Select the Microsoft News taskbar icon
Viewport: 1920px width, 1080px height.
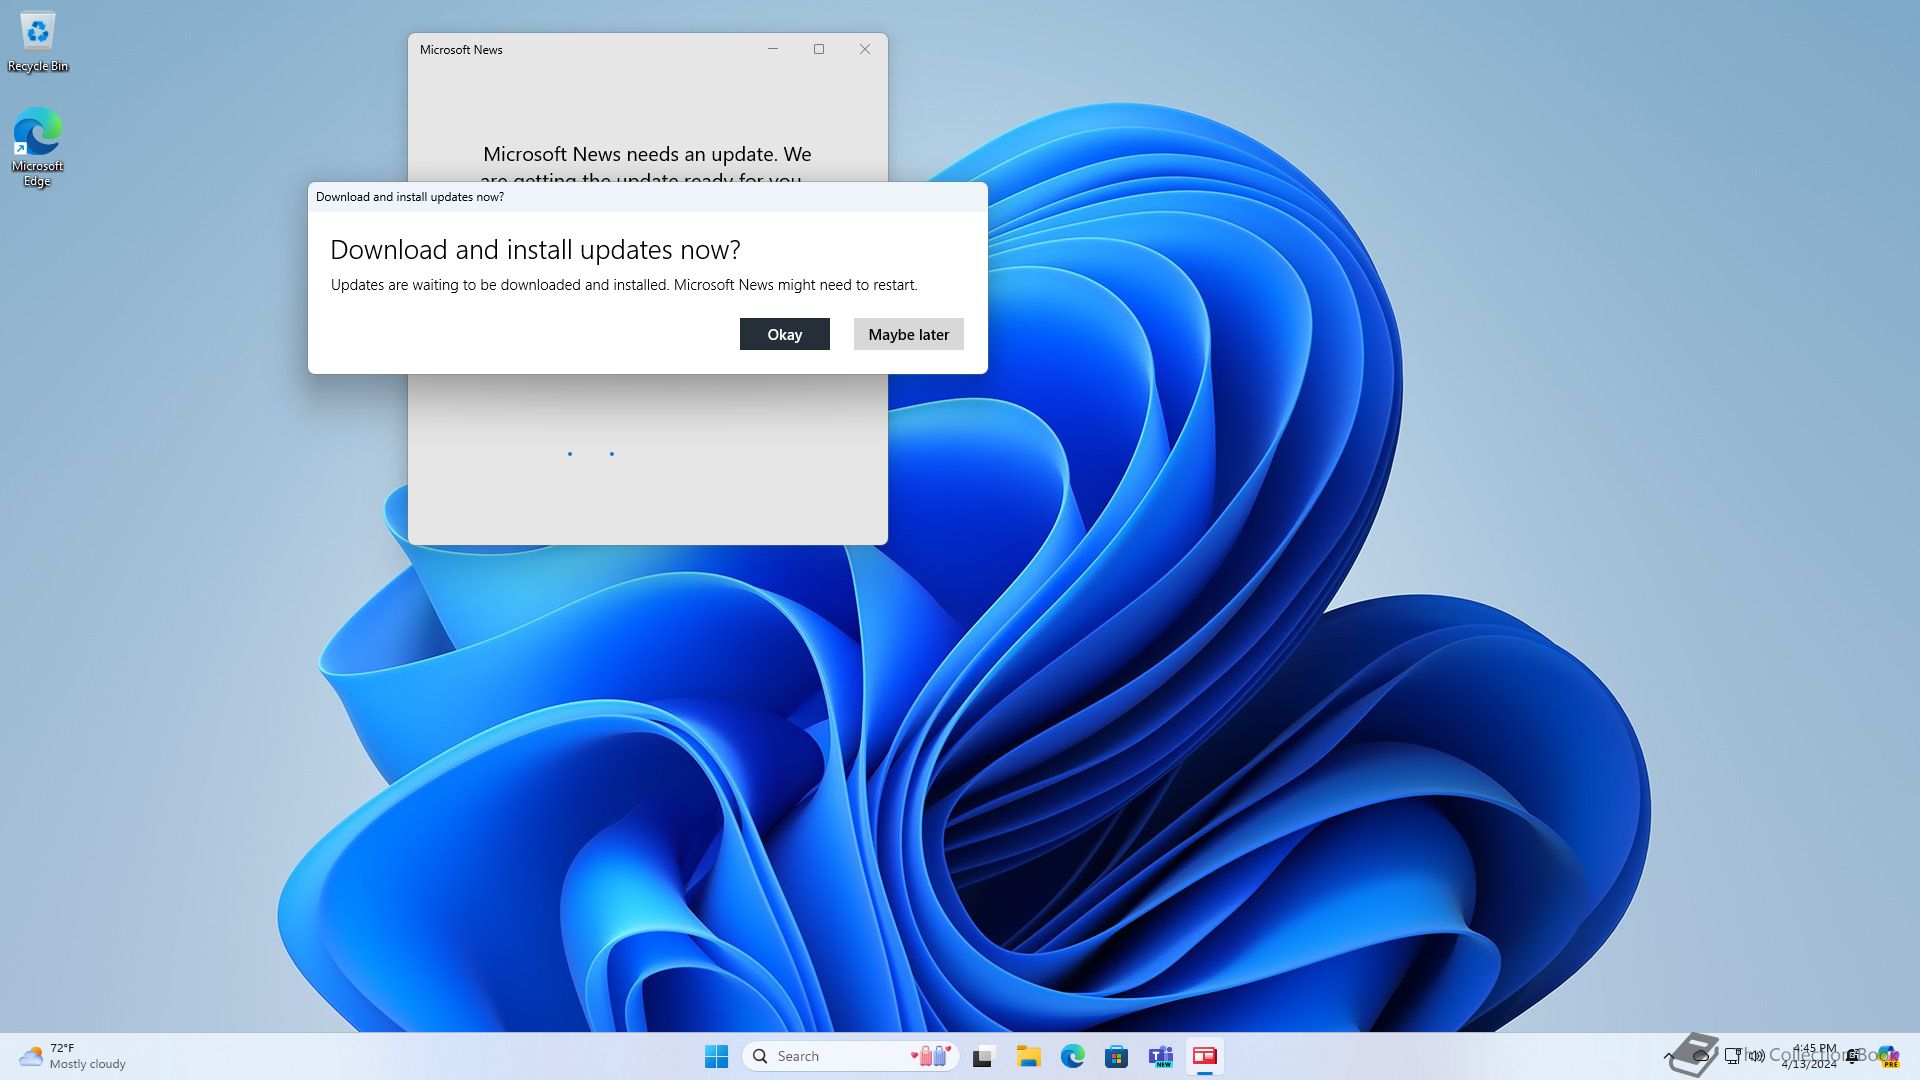[x=1204, y=1056]
